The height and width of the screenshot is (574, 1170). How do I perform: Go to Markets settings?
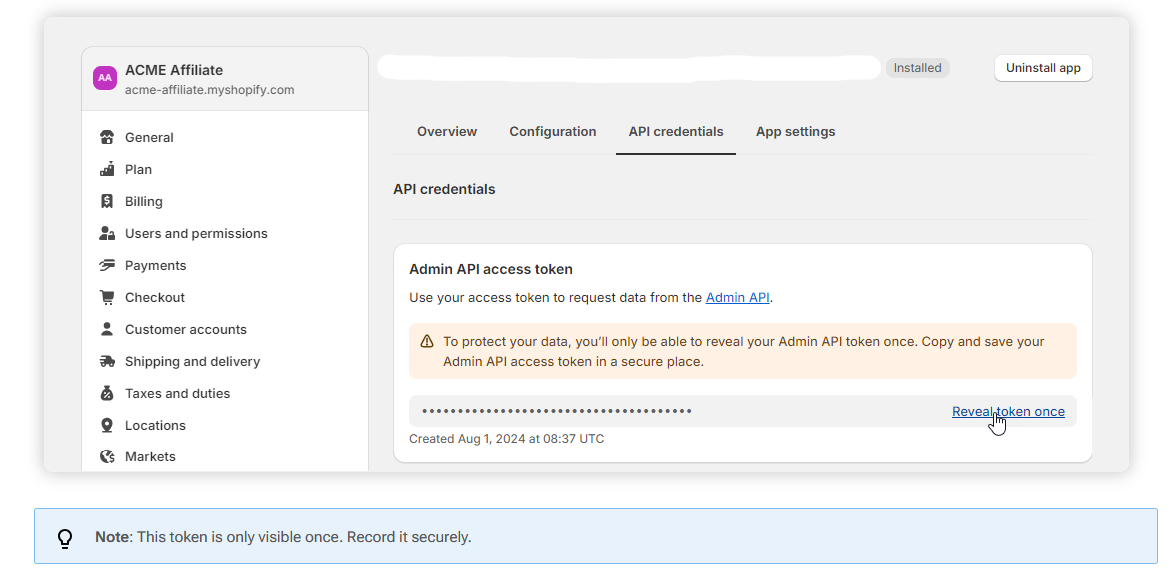tap(150, 457)
